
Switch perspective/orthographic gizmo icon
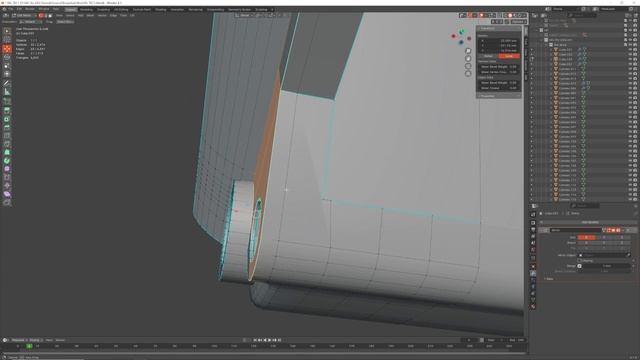[468, 73]
